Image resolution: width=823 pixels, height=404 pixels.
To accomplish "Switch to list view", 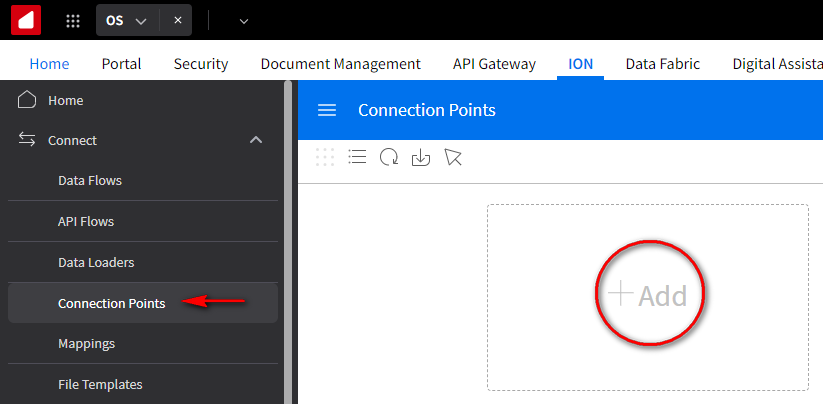I will coord(357,157).
